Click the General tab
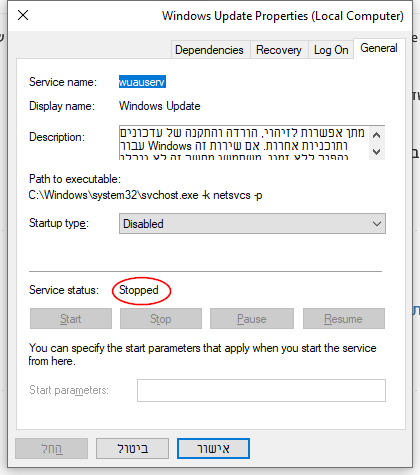The height and width of the screenshot is (475, 420). (x=379, y=48)
